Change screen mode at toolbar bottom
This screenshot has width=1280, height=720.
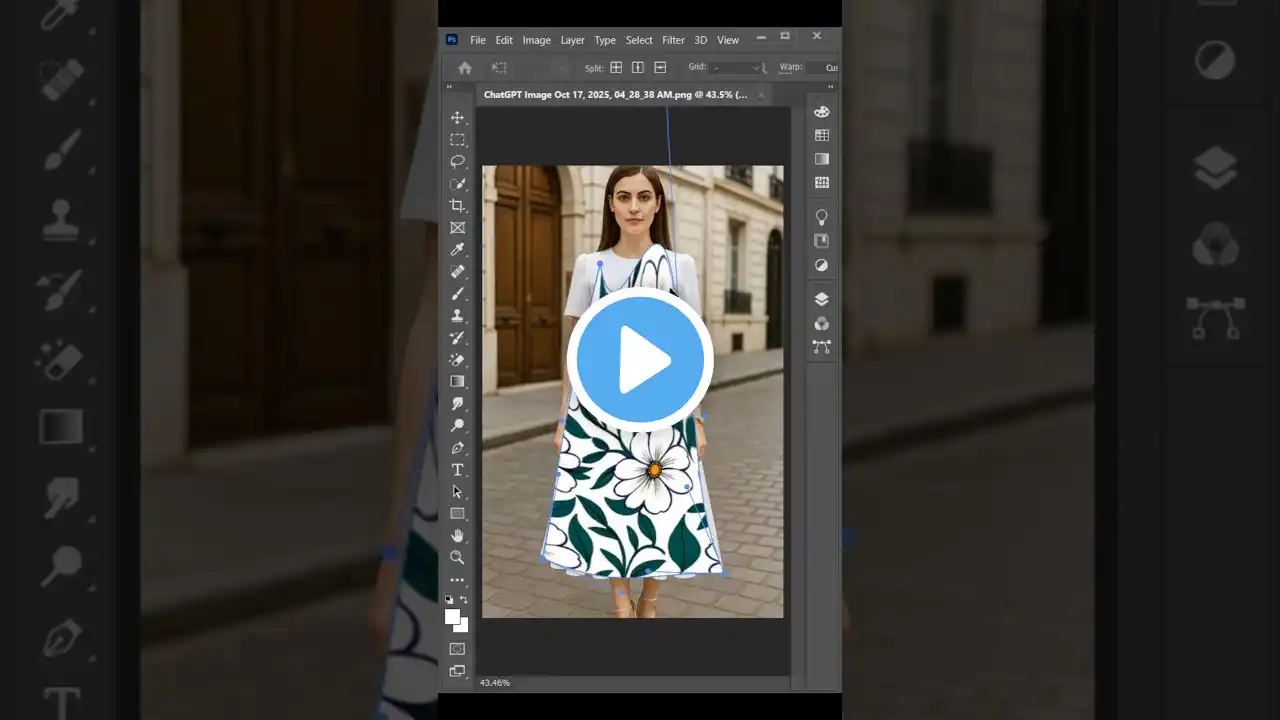(457, 671)
